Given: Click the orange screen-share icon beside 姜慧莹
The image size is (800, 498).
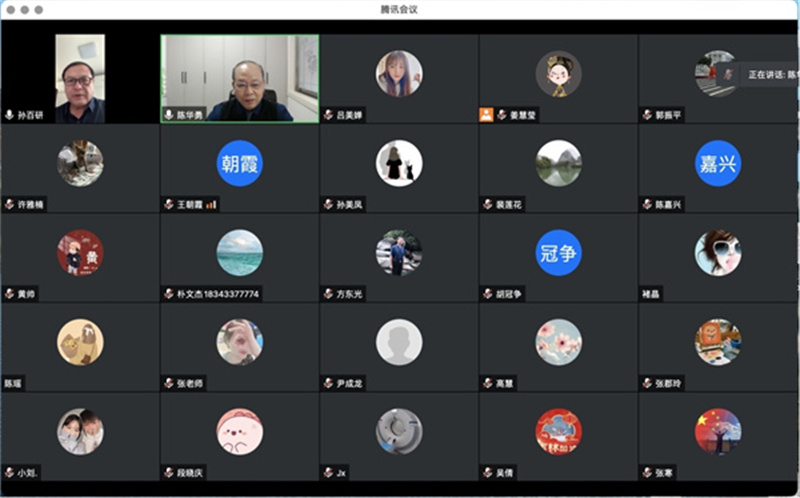Looking at the screenshot, I should pos(486,115).
